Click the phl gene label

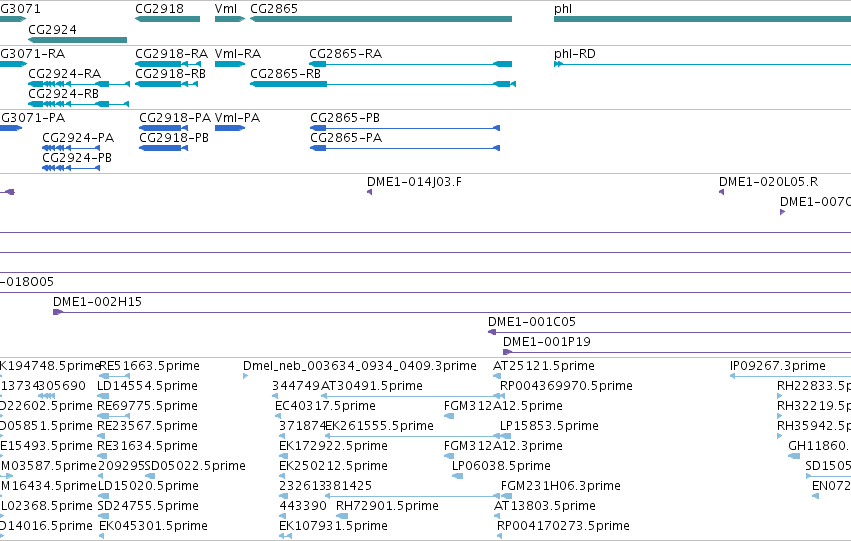pyautogui.click(x=563, y=9)
